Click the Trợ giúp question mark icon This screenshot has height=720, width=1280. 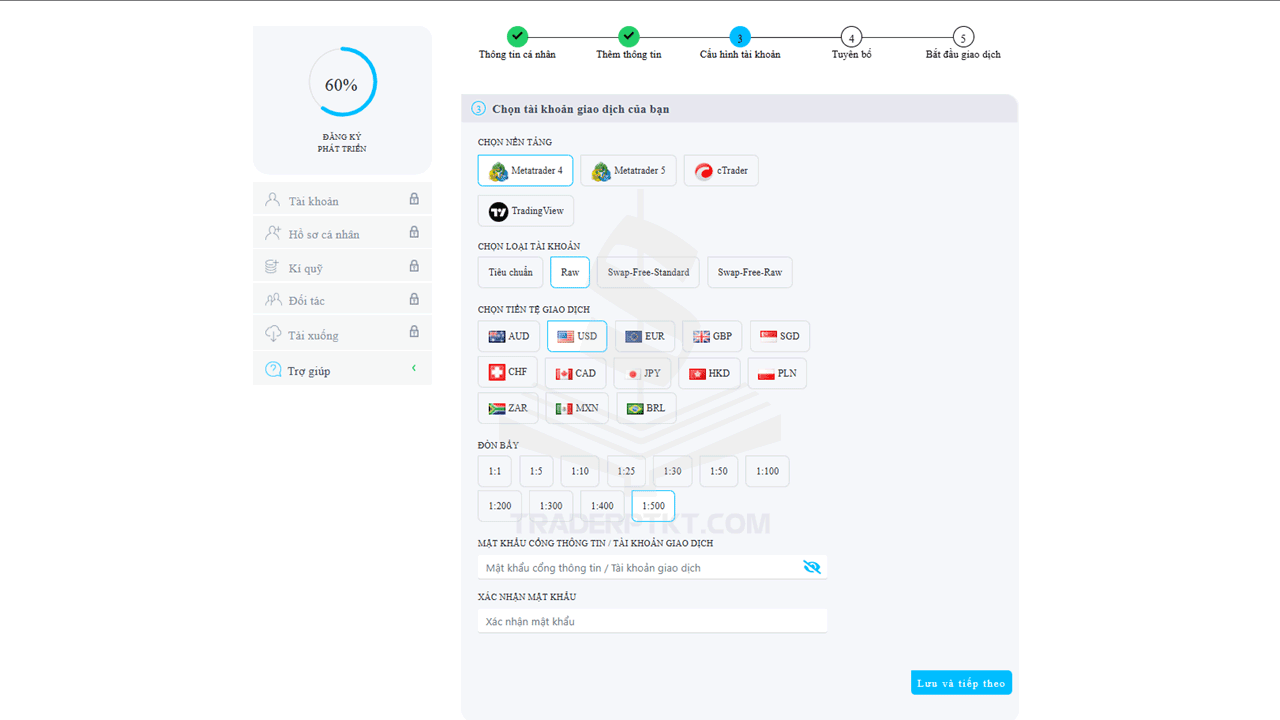(273, 369)
